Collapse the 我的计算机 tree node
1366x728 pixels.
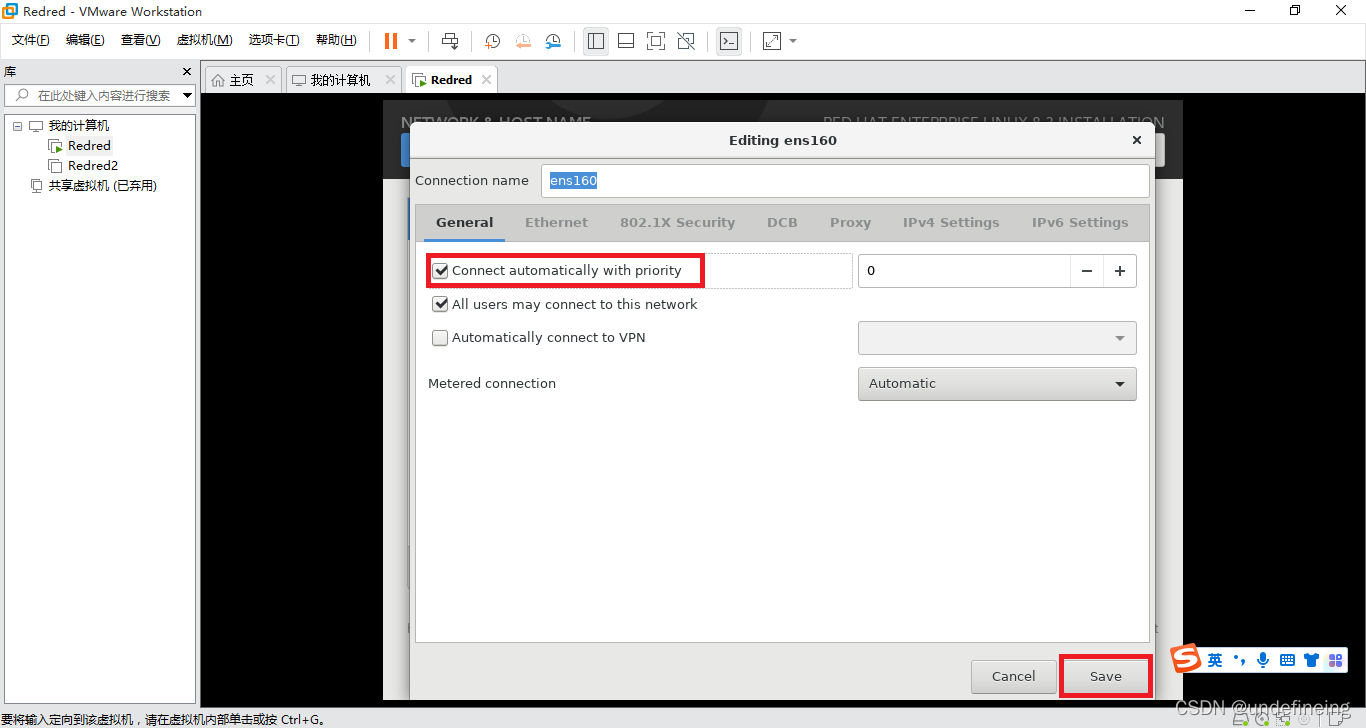click(17, 126)
